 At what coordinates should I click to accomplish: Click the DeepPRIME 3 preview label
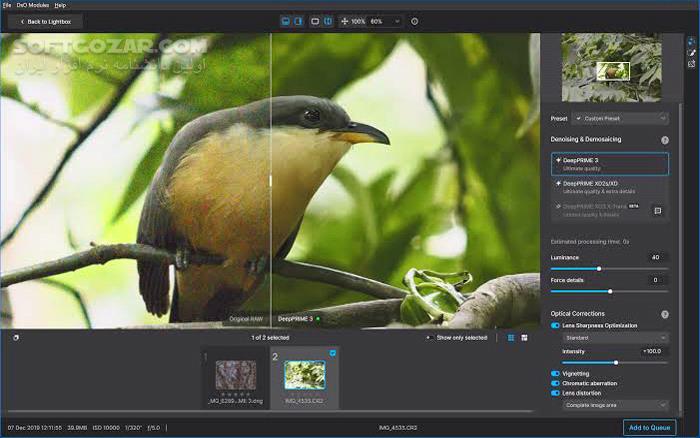(295, 319)
